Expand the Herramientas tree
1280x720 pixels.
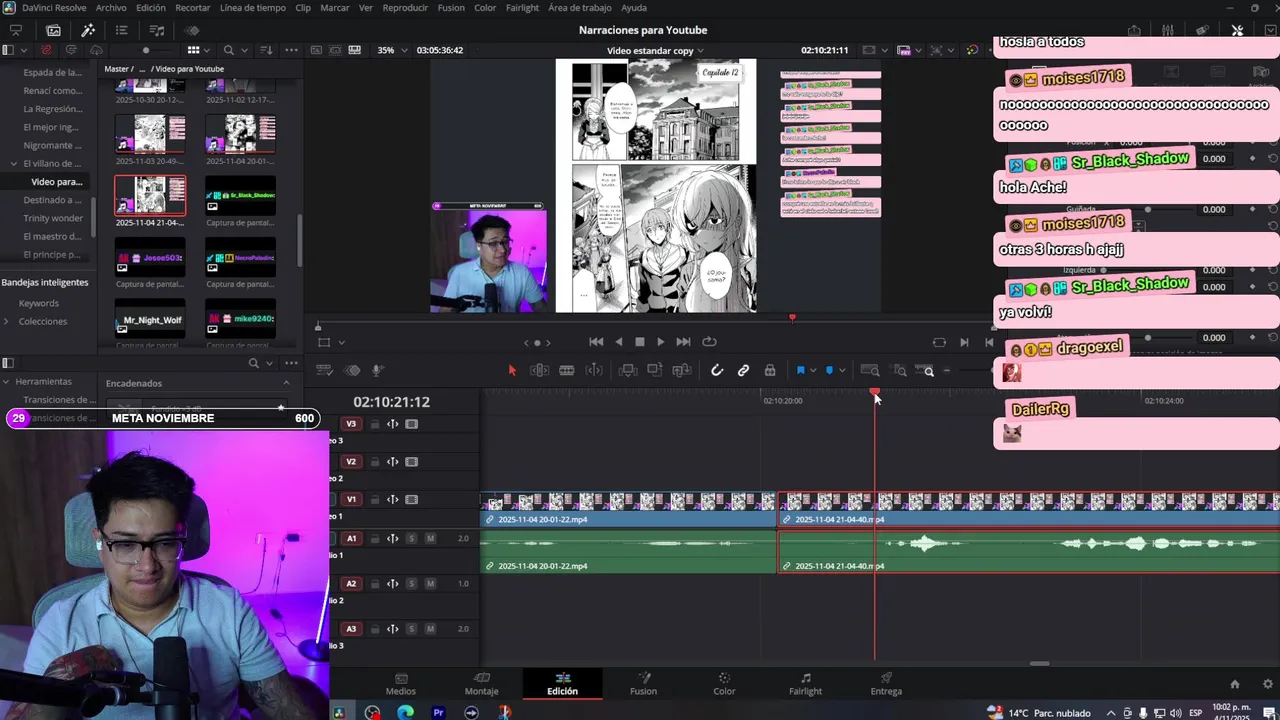point(6,381)
